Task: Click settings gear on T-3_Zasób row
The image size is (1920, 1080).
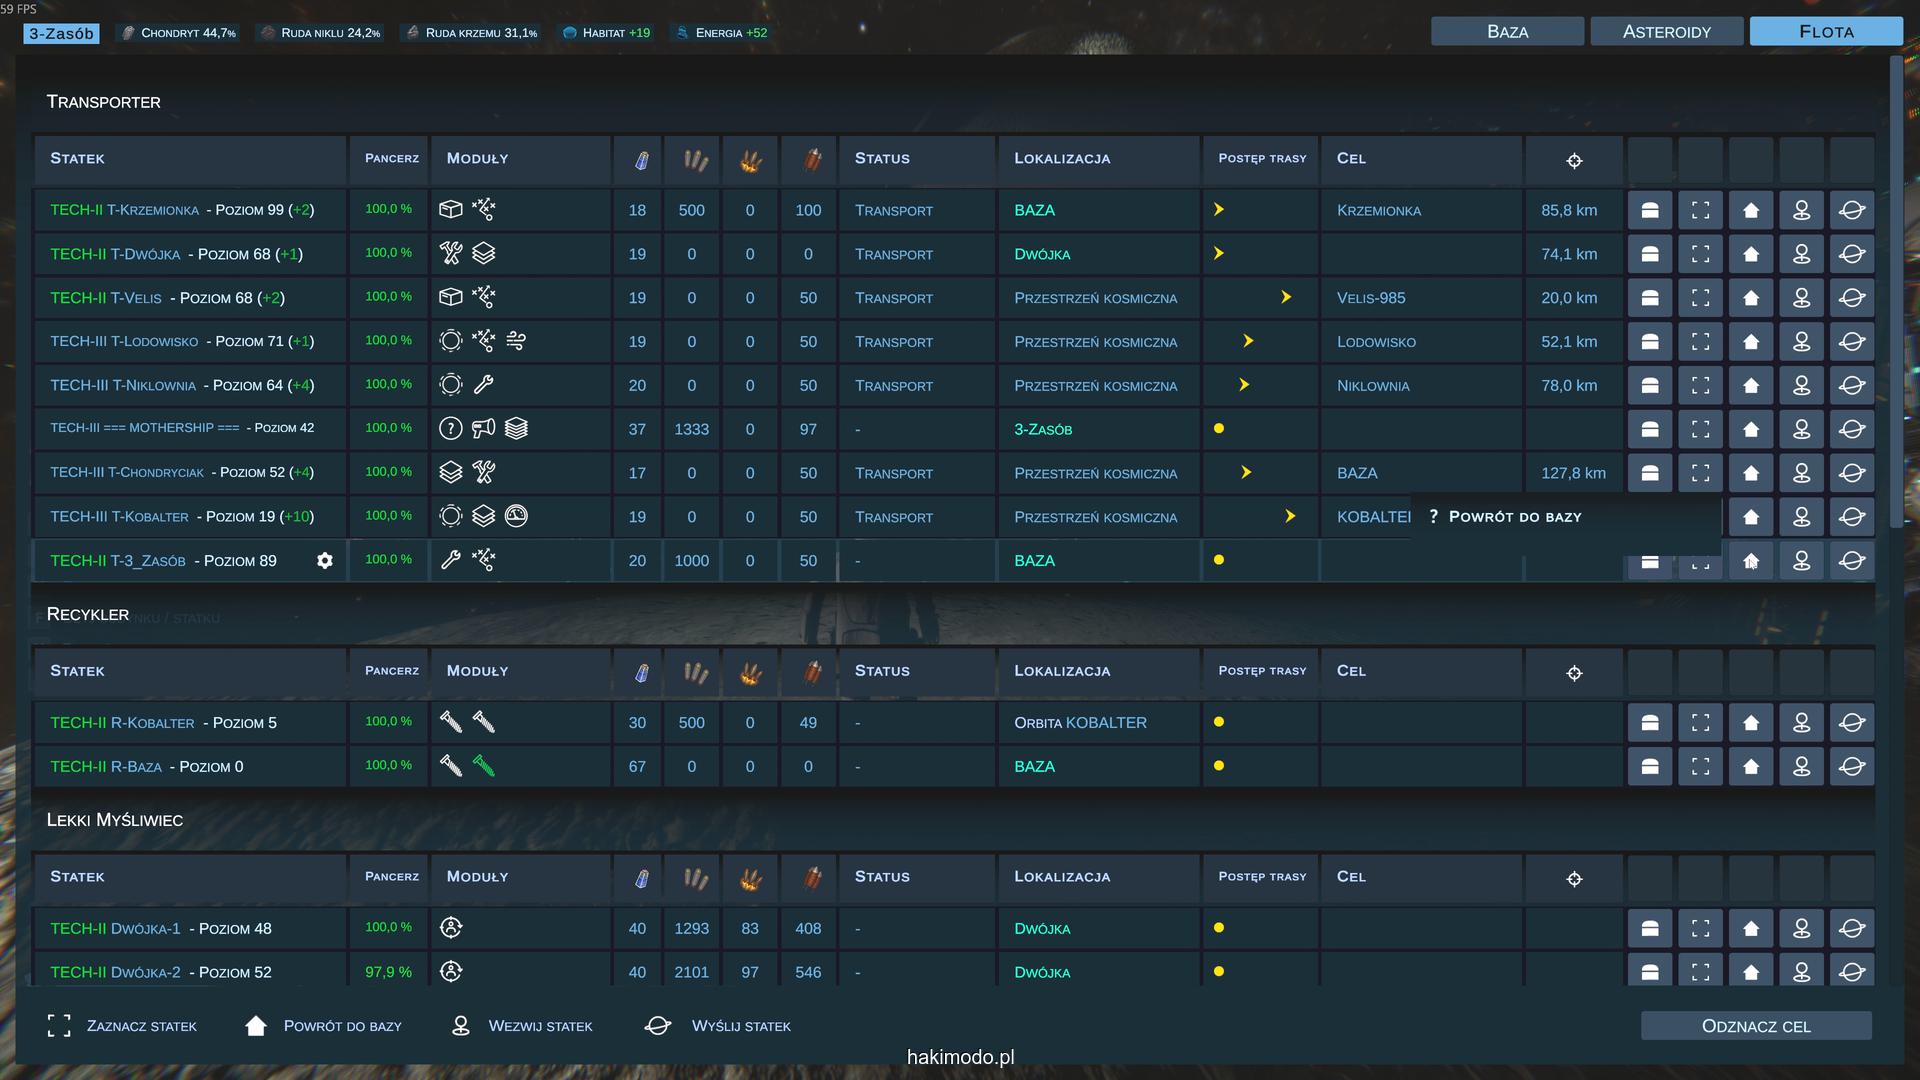Action: (324, 561)
